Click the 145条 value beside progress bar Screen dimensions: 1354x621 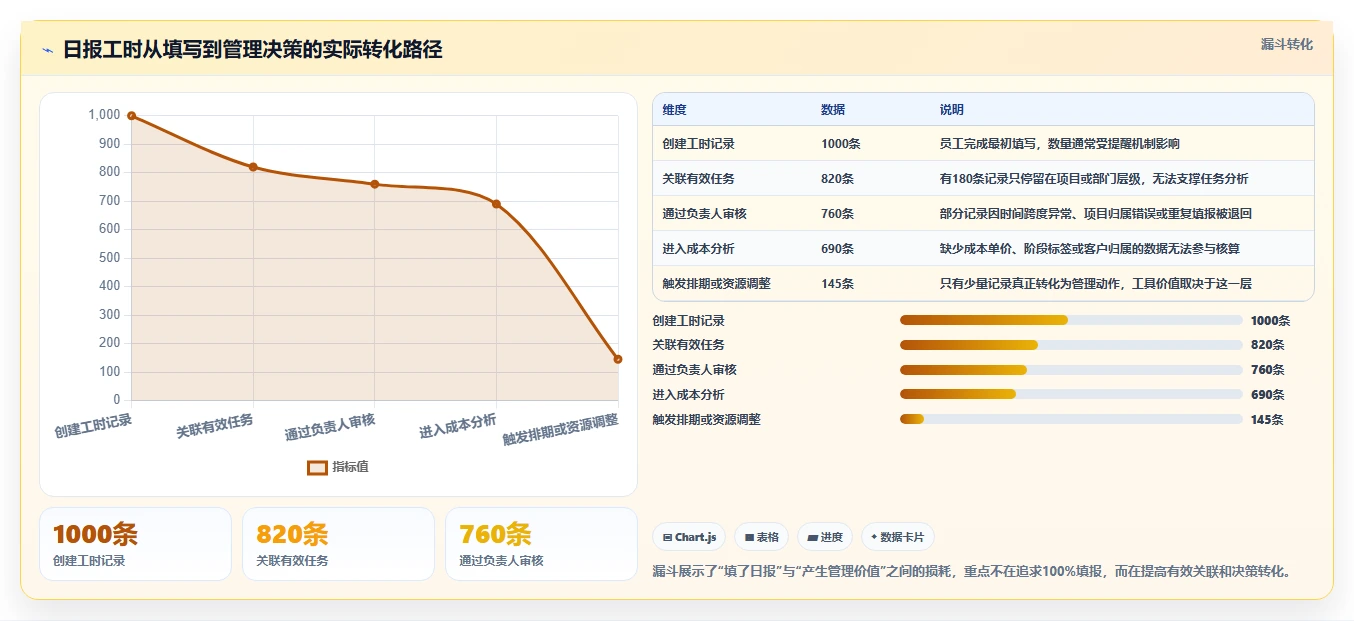pyautogui.click(x=1267, y=420)
